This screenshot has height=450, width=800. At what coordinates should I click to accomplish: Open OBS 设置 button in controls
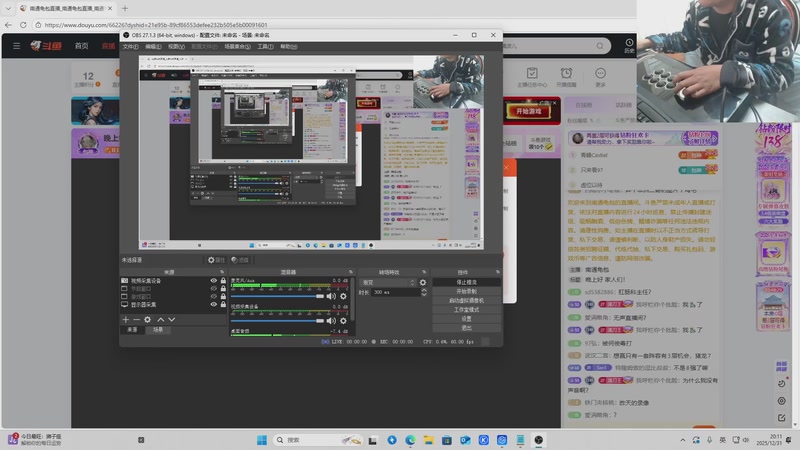(x=466, y=319)
